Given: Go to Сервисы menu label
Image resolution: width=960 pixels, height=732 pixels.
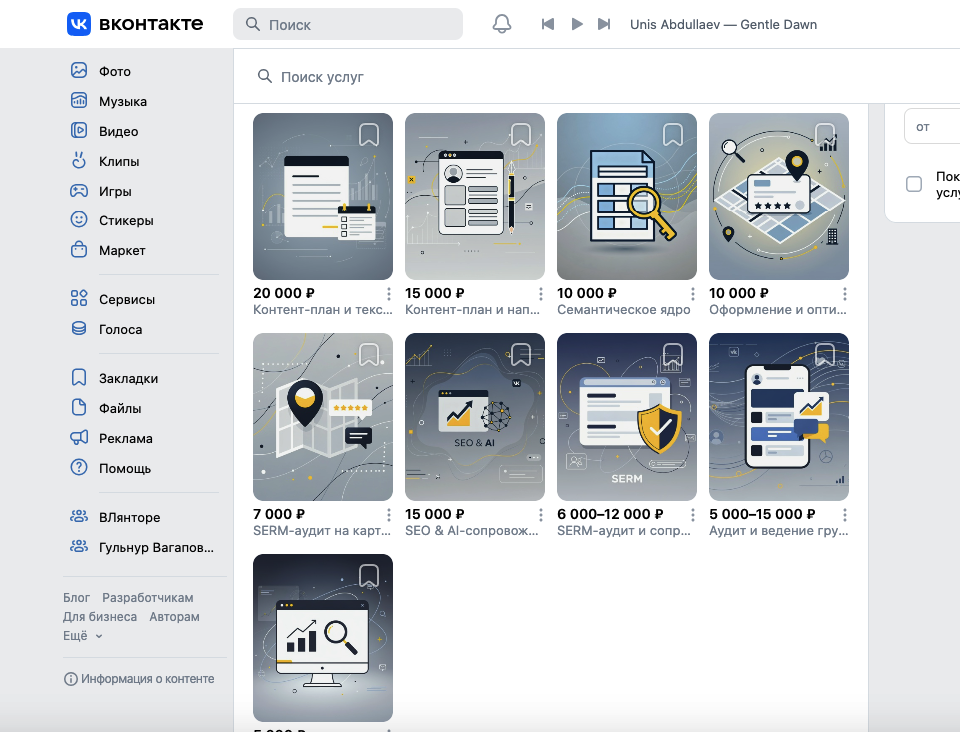Looking at the screenshot, I should (x=127, y=299).
